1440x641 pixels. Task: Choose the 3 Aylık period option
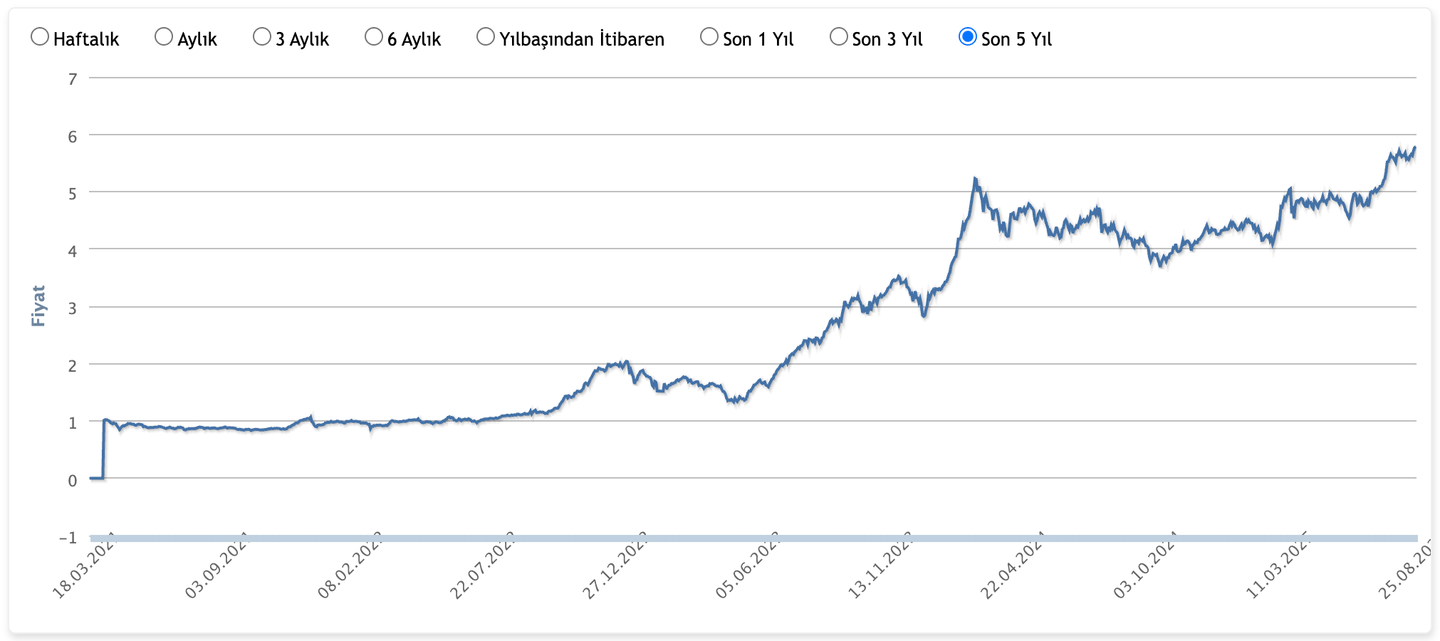point(260,35)
